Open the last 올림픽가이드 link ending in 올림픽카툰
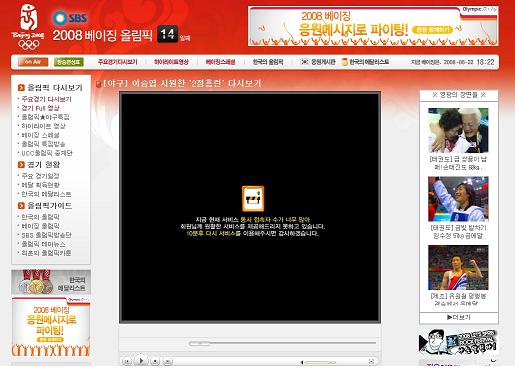Screen dimensions: 515x370 pos(46,253)
